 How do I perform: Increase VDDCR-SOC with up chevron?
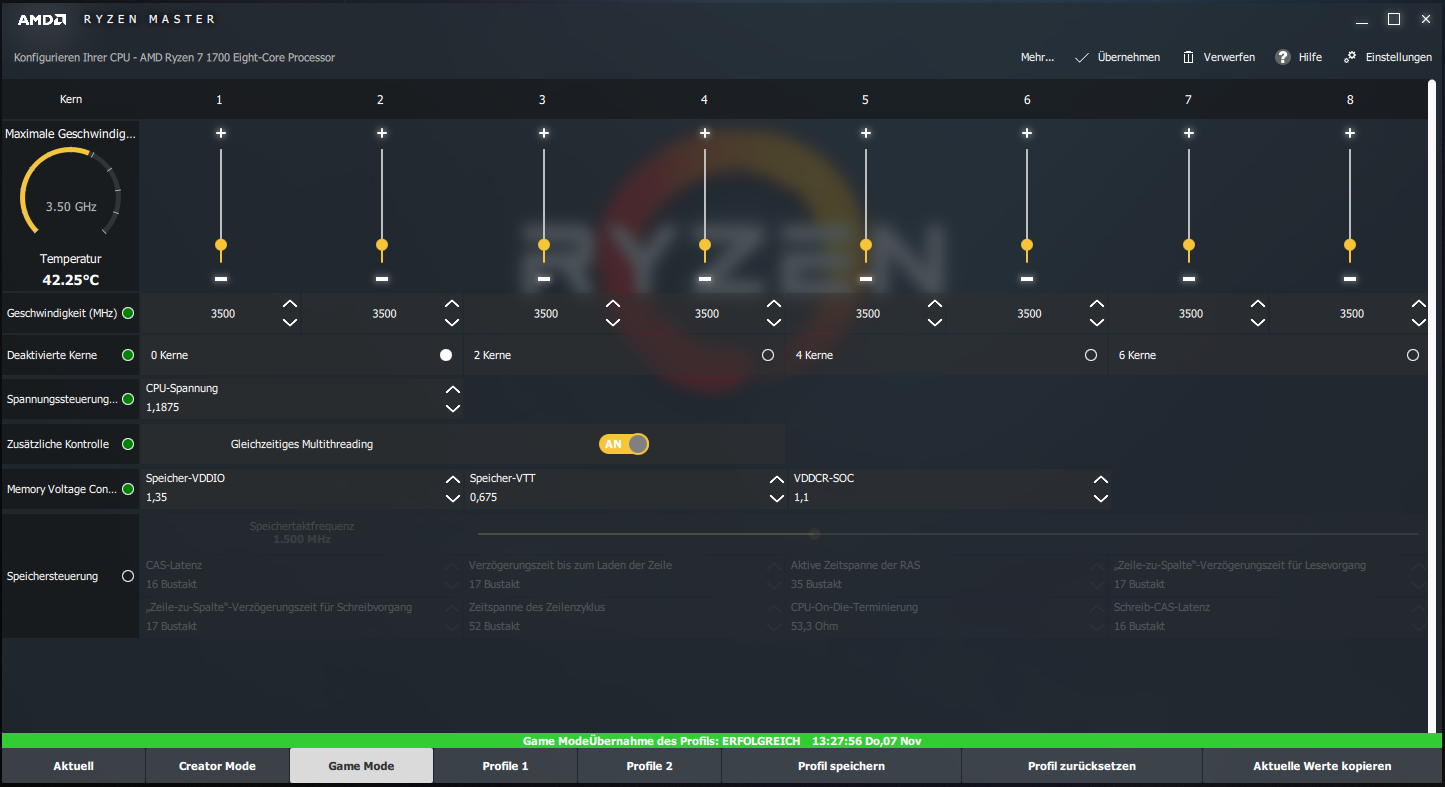click(x=1101, y=480)
